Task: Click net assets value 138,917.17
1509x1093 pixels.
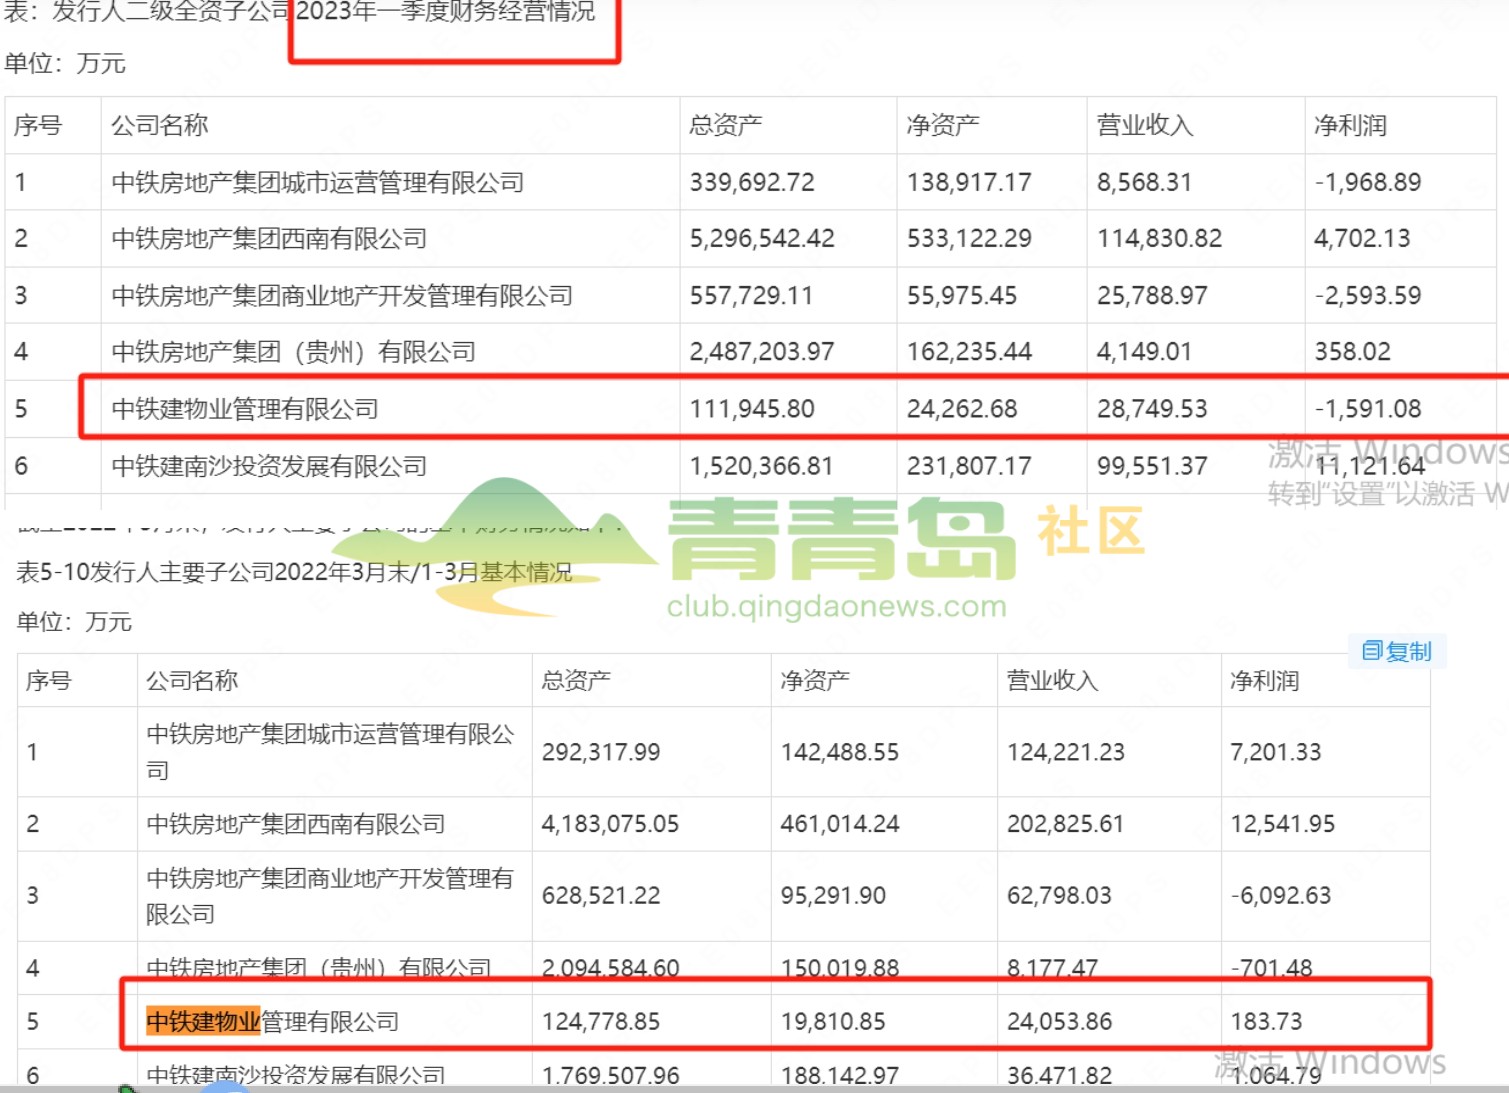Action: [x=969, y=183]
